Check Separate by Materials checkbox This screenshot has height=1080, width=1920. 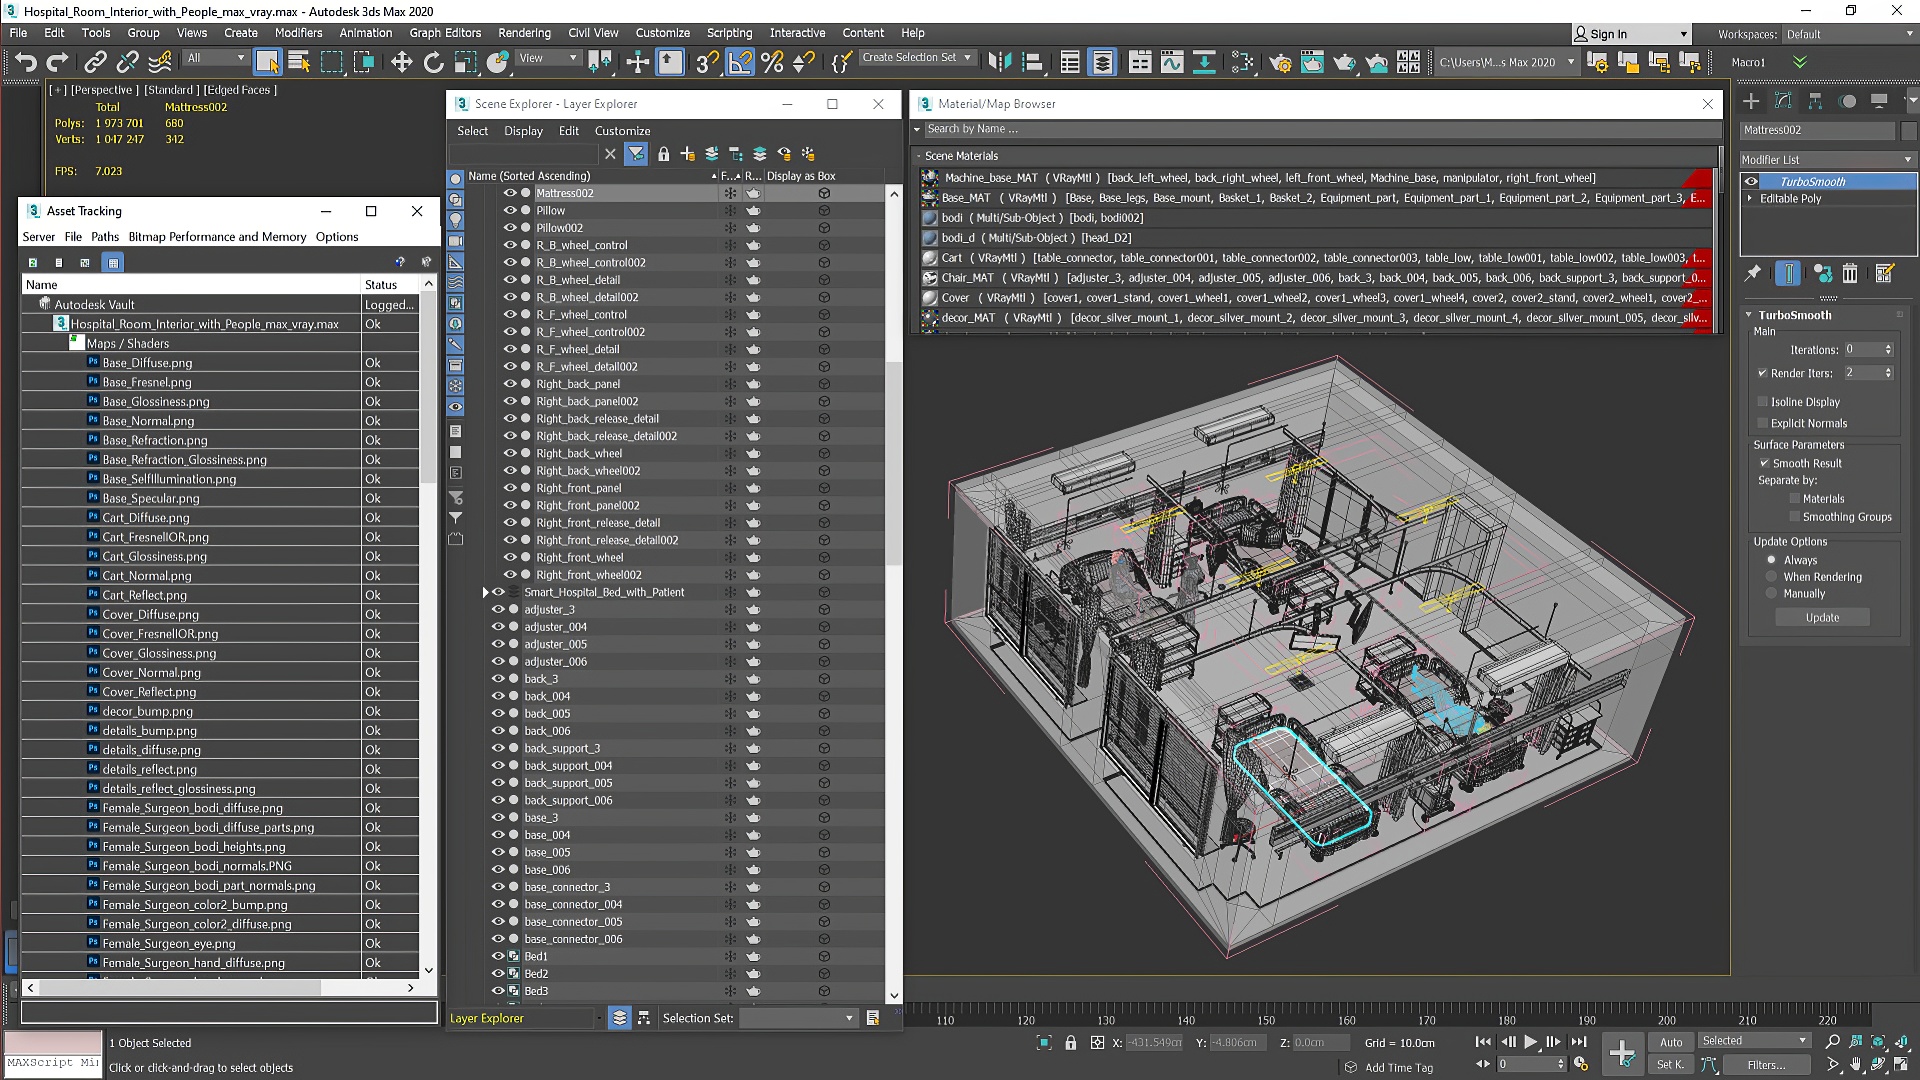click(x=1795, y=498)
